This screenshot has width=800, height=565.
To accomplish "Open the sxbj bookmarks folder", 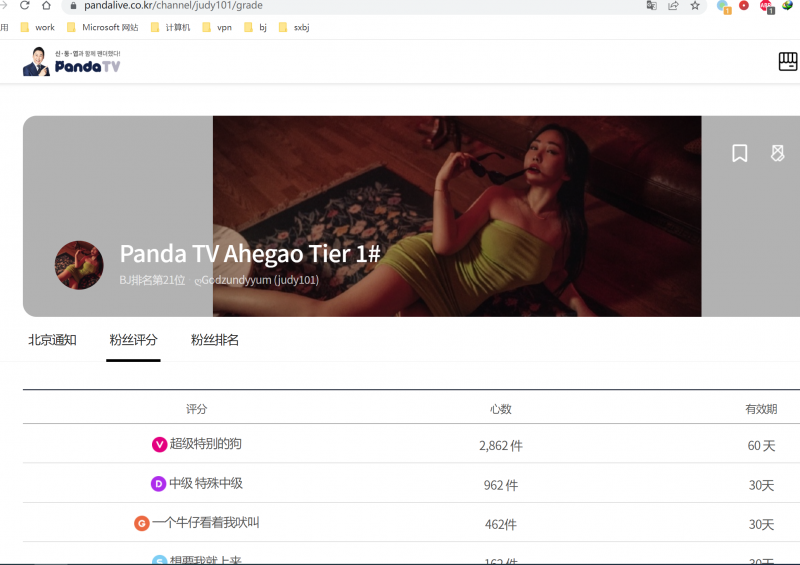I will pyautogui.click(x=294, y=27).
